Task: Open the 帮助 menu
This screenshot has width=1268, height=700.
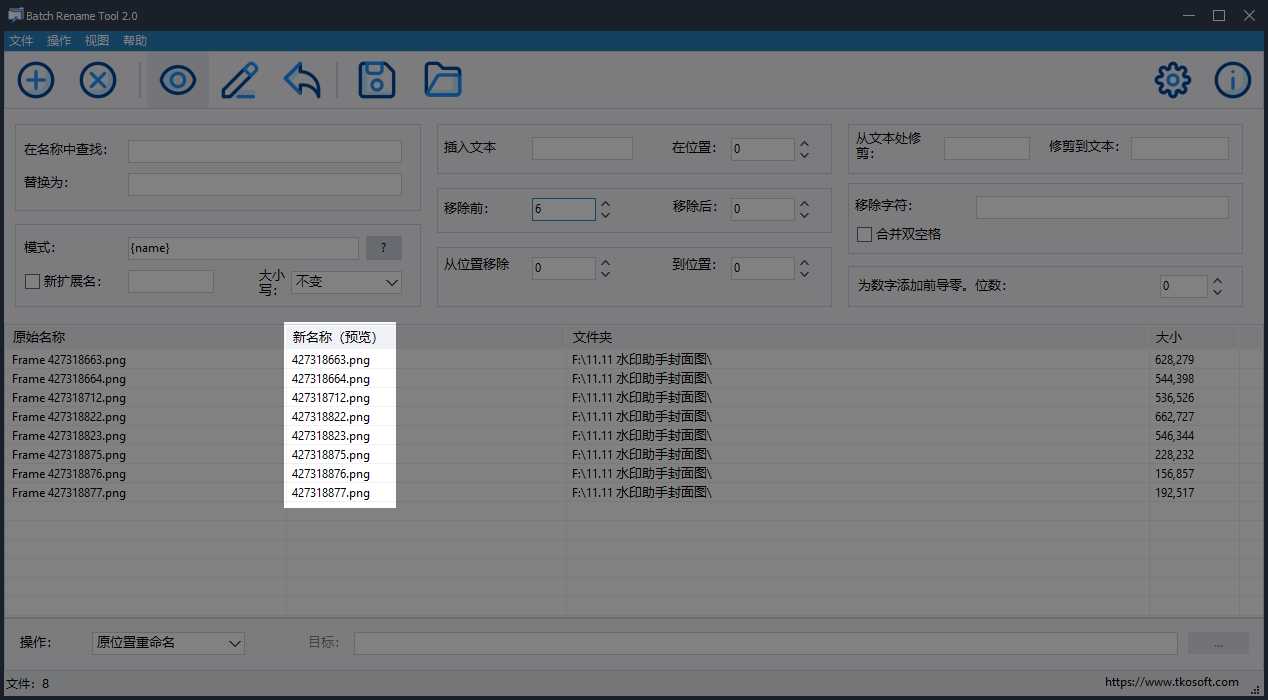Action: pos(135,41)
